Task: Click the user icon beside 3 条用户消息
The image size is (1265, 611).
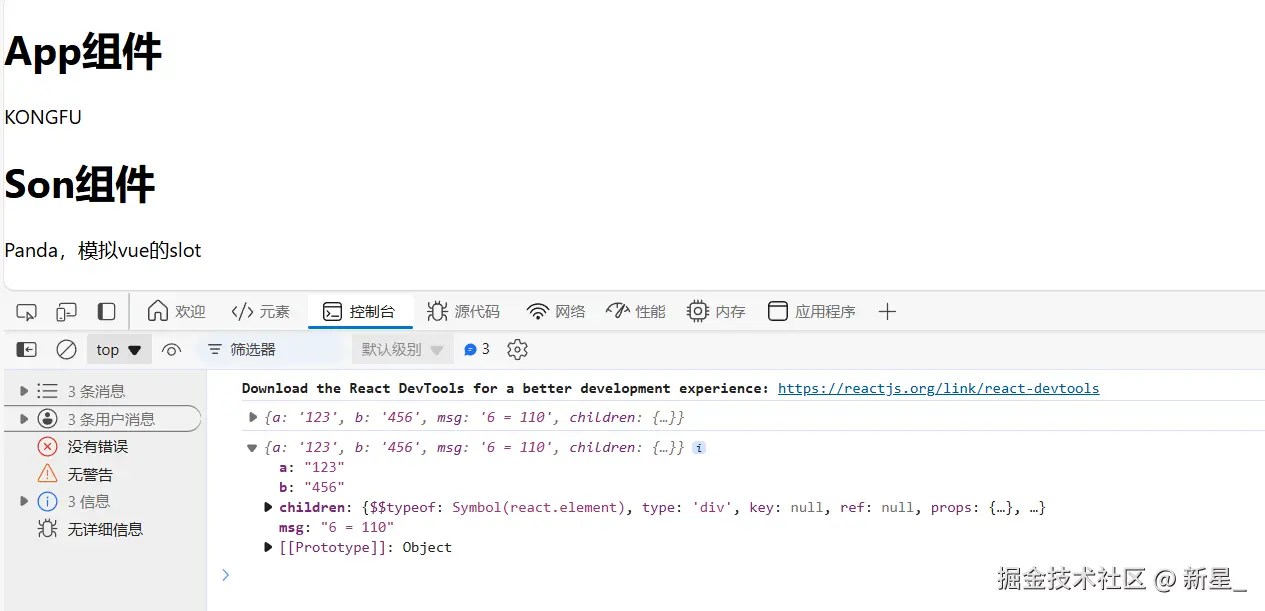Action: [47, 419]
